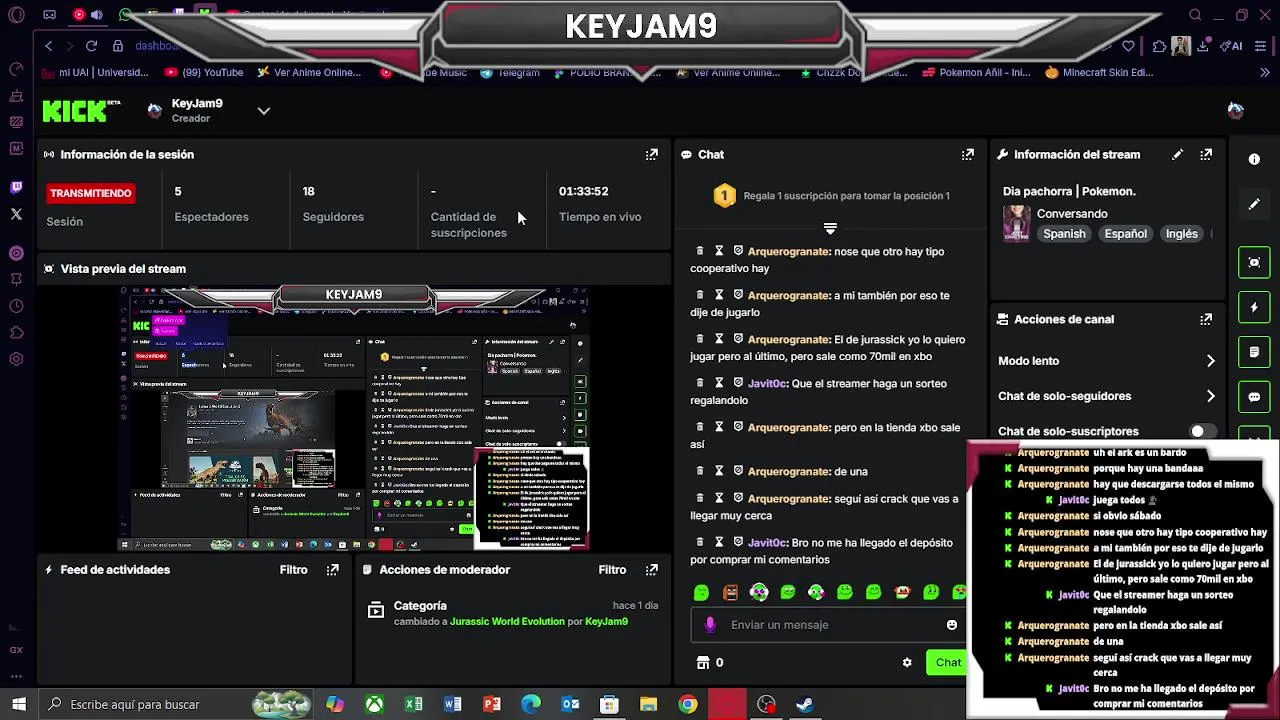Open the Jurassic World Evolution category link
The image size is (1280, 720).
point(507,622)
